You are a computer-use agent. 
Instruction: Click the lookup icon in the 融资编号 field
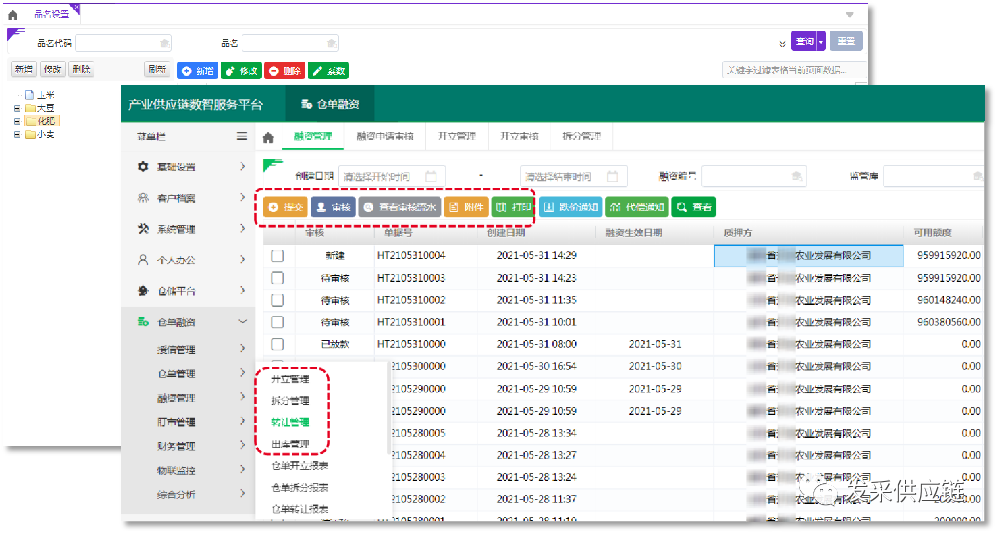click(x=797, y=176)
